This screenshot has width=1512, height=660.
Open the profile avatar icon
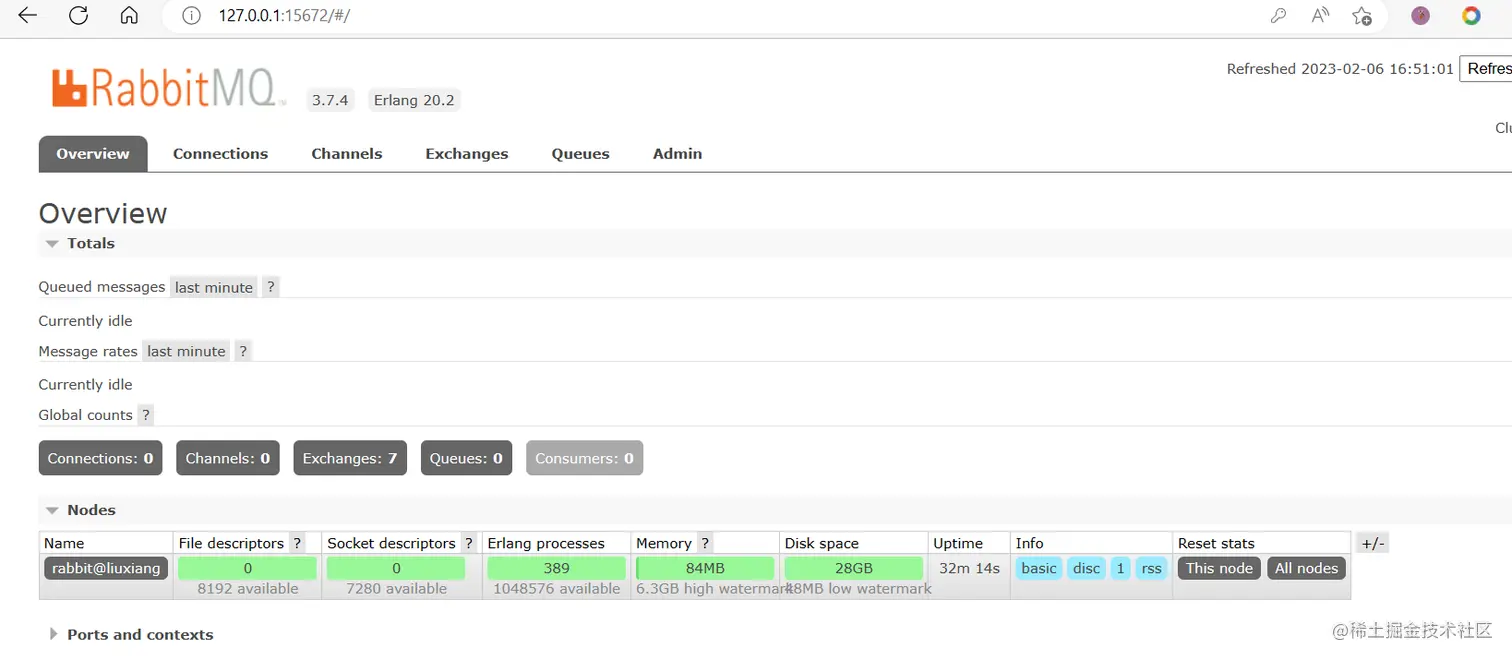[1420, 15]
